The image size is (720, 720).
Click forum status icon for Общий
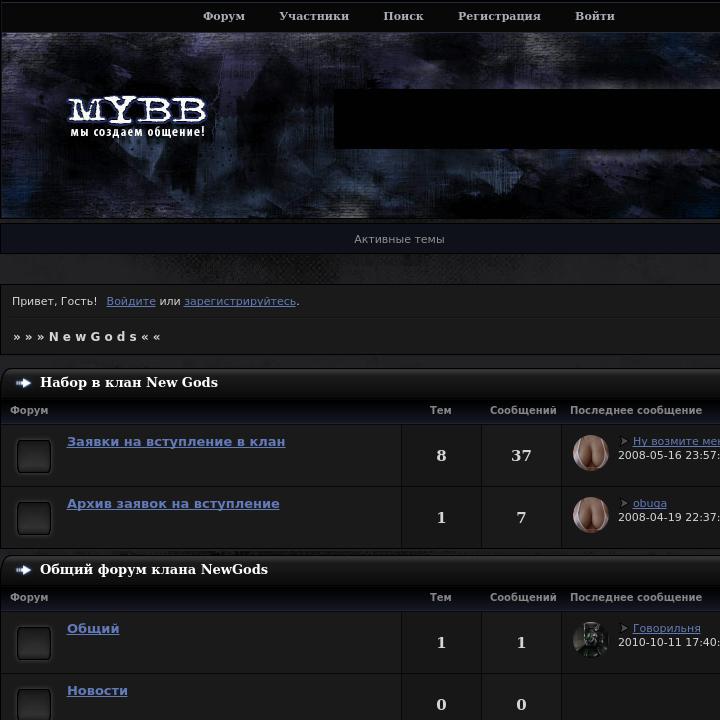34,643
